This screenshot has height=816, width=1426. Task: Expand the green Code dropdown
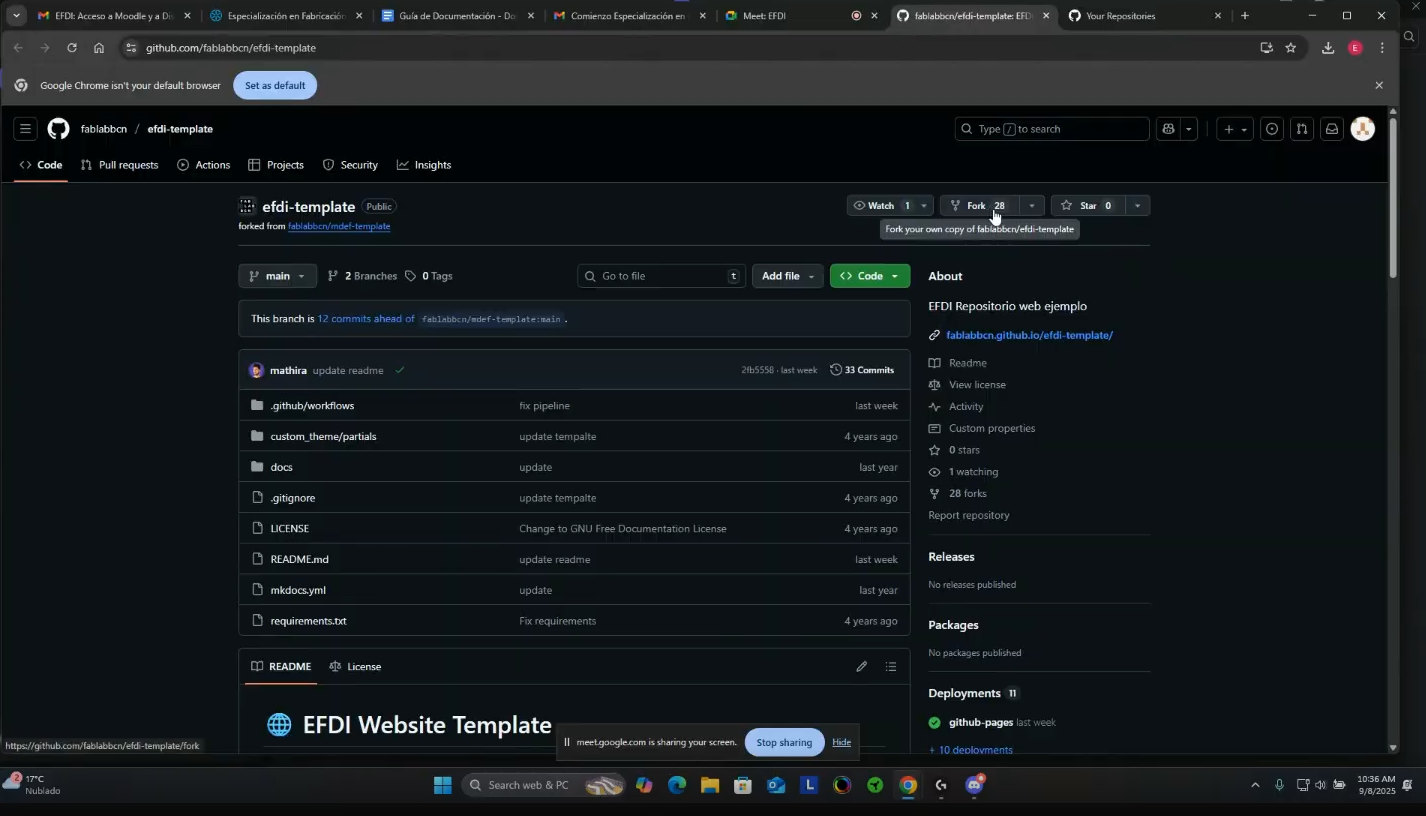coord(869,276)
